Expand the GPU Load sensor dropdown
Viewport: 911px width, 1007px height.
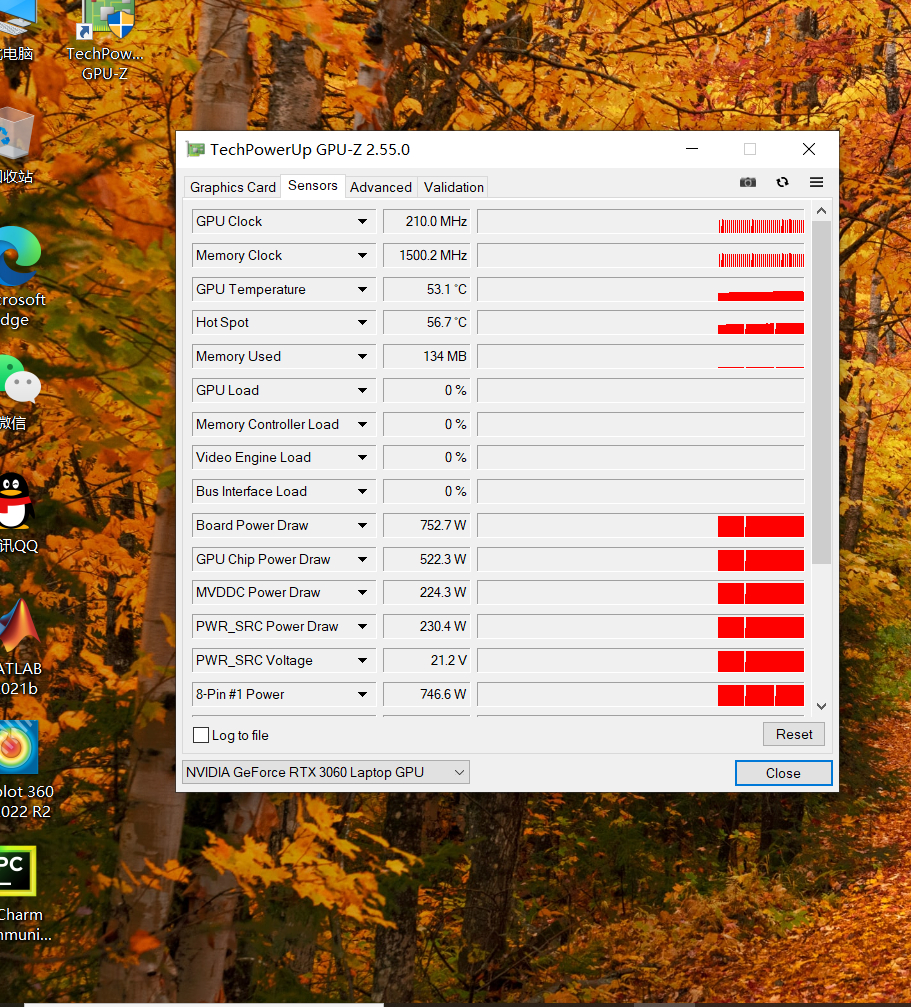[x=362, y=390]
